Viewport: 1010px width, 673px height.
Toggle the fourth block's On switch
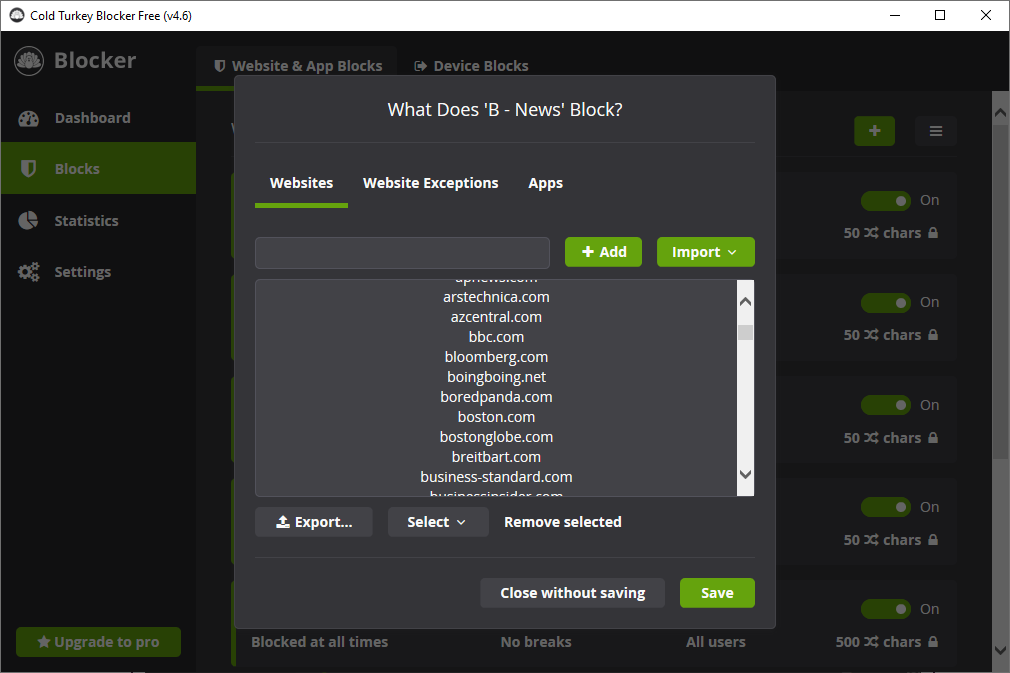886,507
